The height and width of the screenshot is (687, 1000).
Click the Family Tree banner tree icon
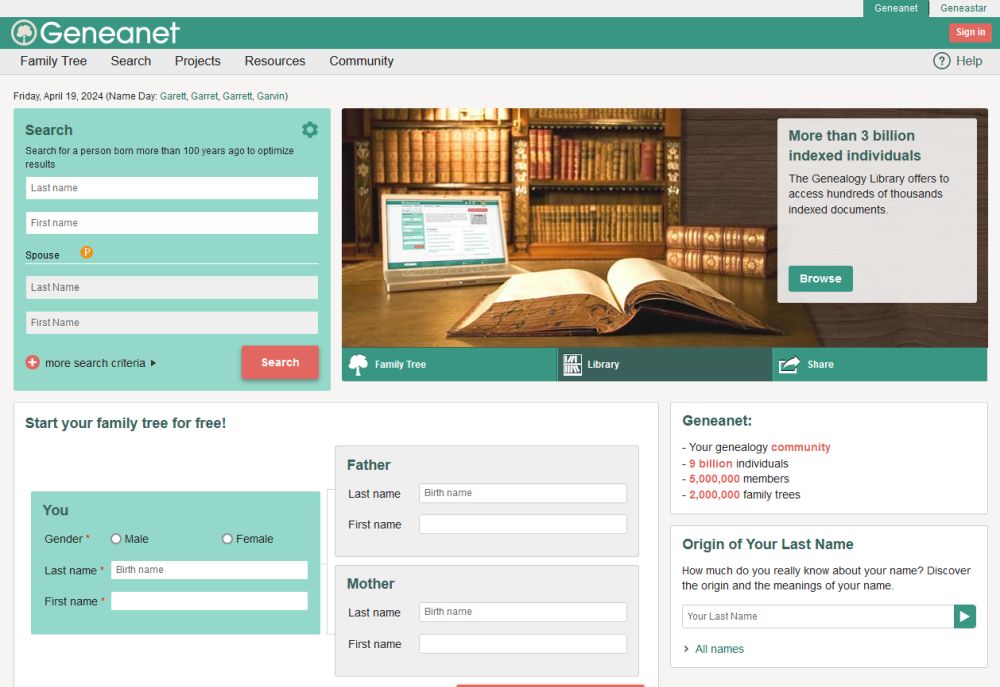click(x=358, y=365)
